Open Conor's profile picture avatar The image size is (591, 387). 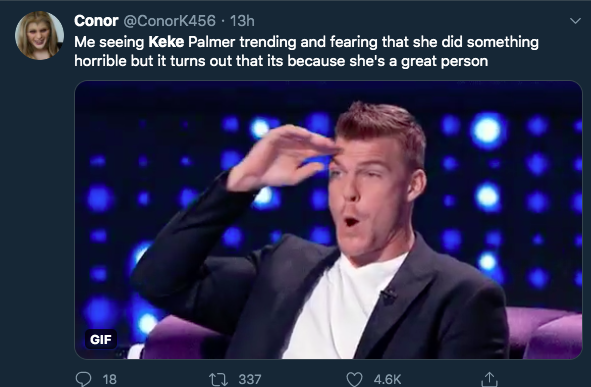point(39,35)
